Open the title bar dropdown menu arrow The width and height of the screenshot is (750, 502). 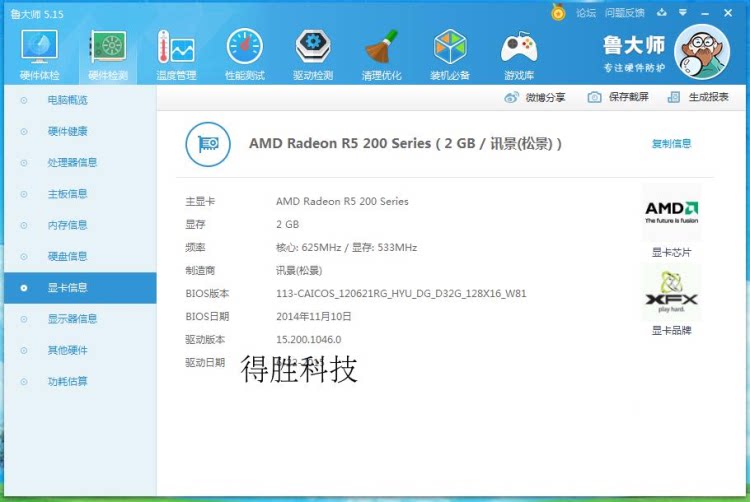click(683, 13)
